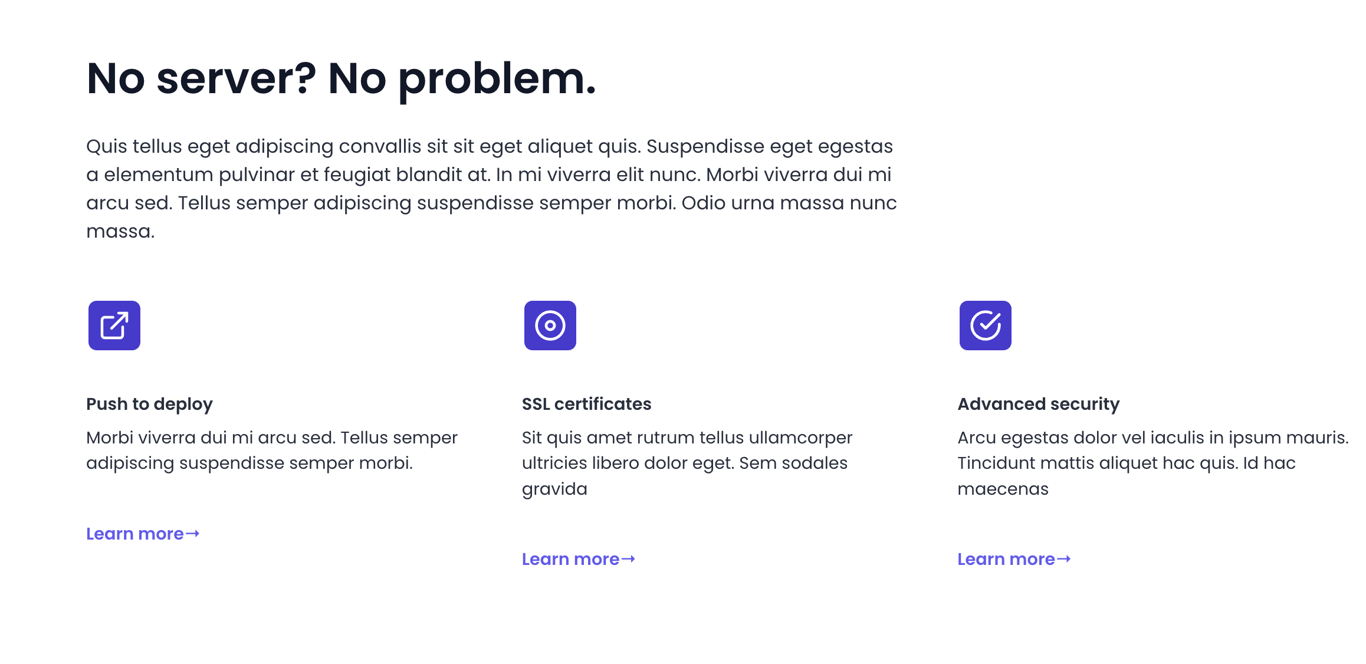
Task: Click 'gravida' in the SSL certificates description
Action: tap(554, 489)
